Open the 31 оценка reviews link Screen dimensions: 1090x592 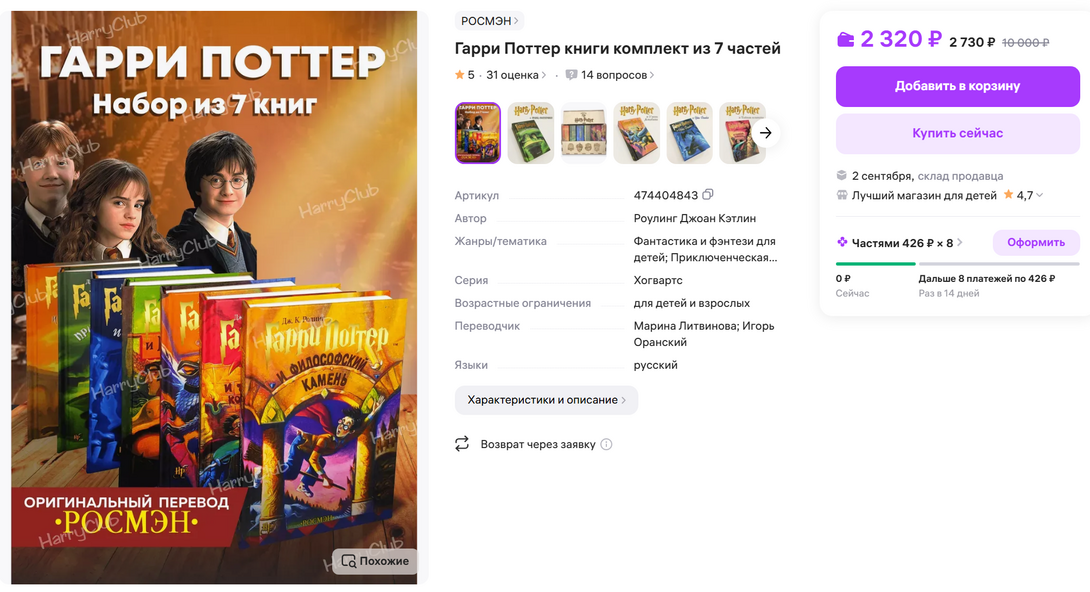pyautogui.click(x=516, y=75)
